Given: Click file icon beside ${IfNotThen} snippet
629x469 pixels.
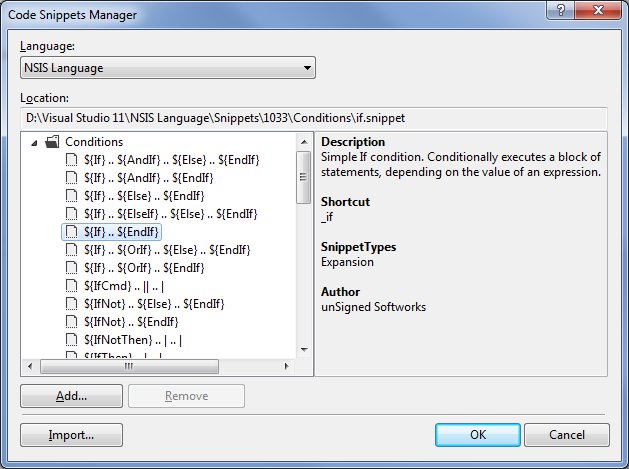Looking at the screenshot, I should [x=71, y=340].
